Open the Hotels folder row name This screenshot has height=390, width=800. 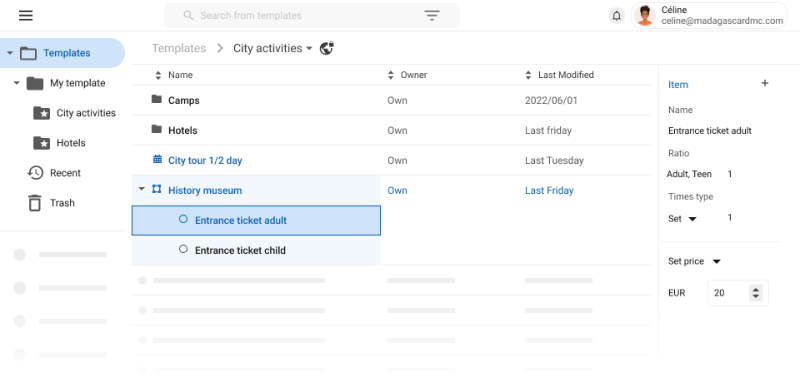click(x=183, y=131)
